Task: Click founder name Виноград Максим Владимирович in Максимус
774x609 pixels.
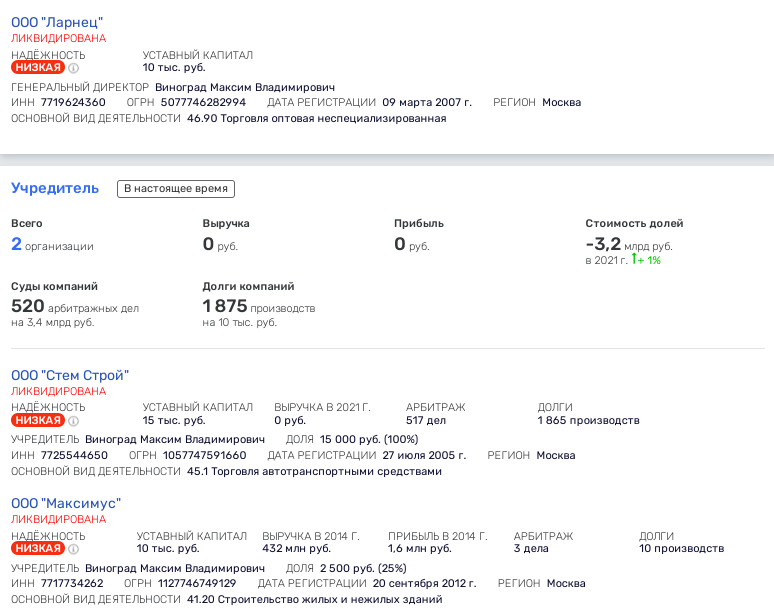Action: point(175,568)
